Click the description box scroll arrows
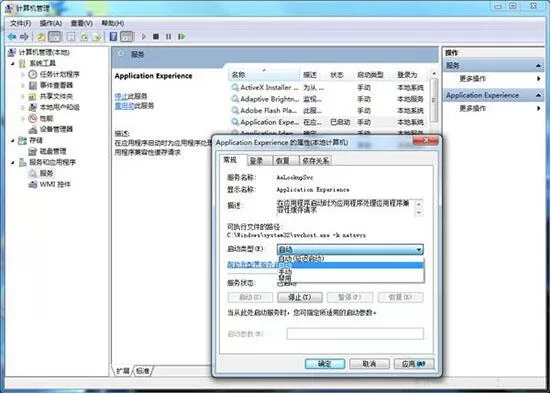This screenshot has width=551, height=394. point(419,208)
